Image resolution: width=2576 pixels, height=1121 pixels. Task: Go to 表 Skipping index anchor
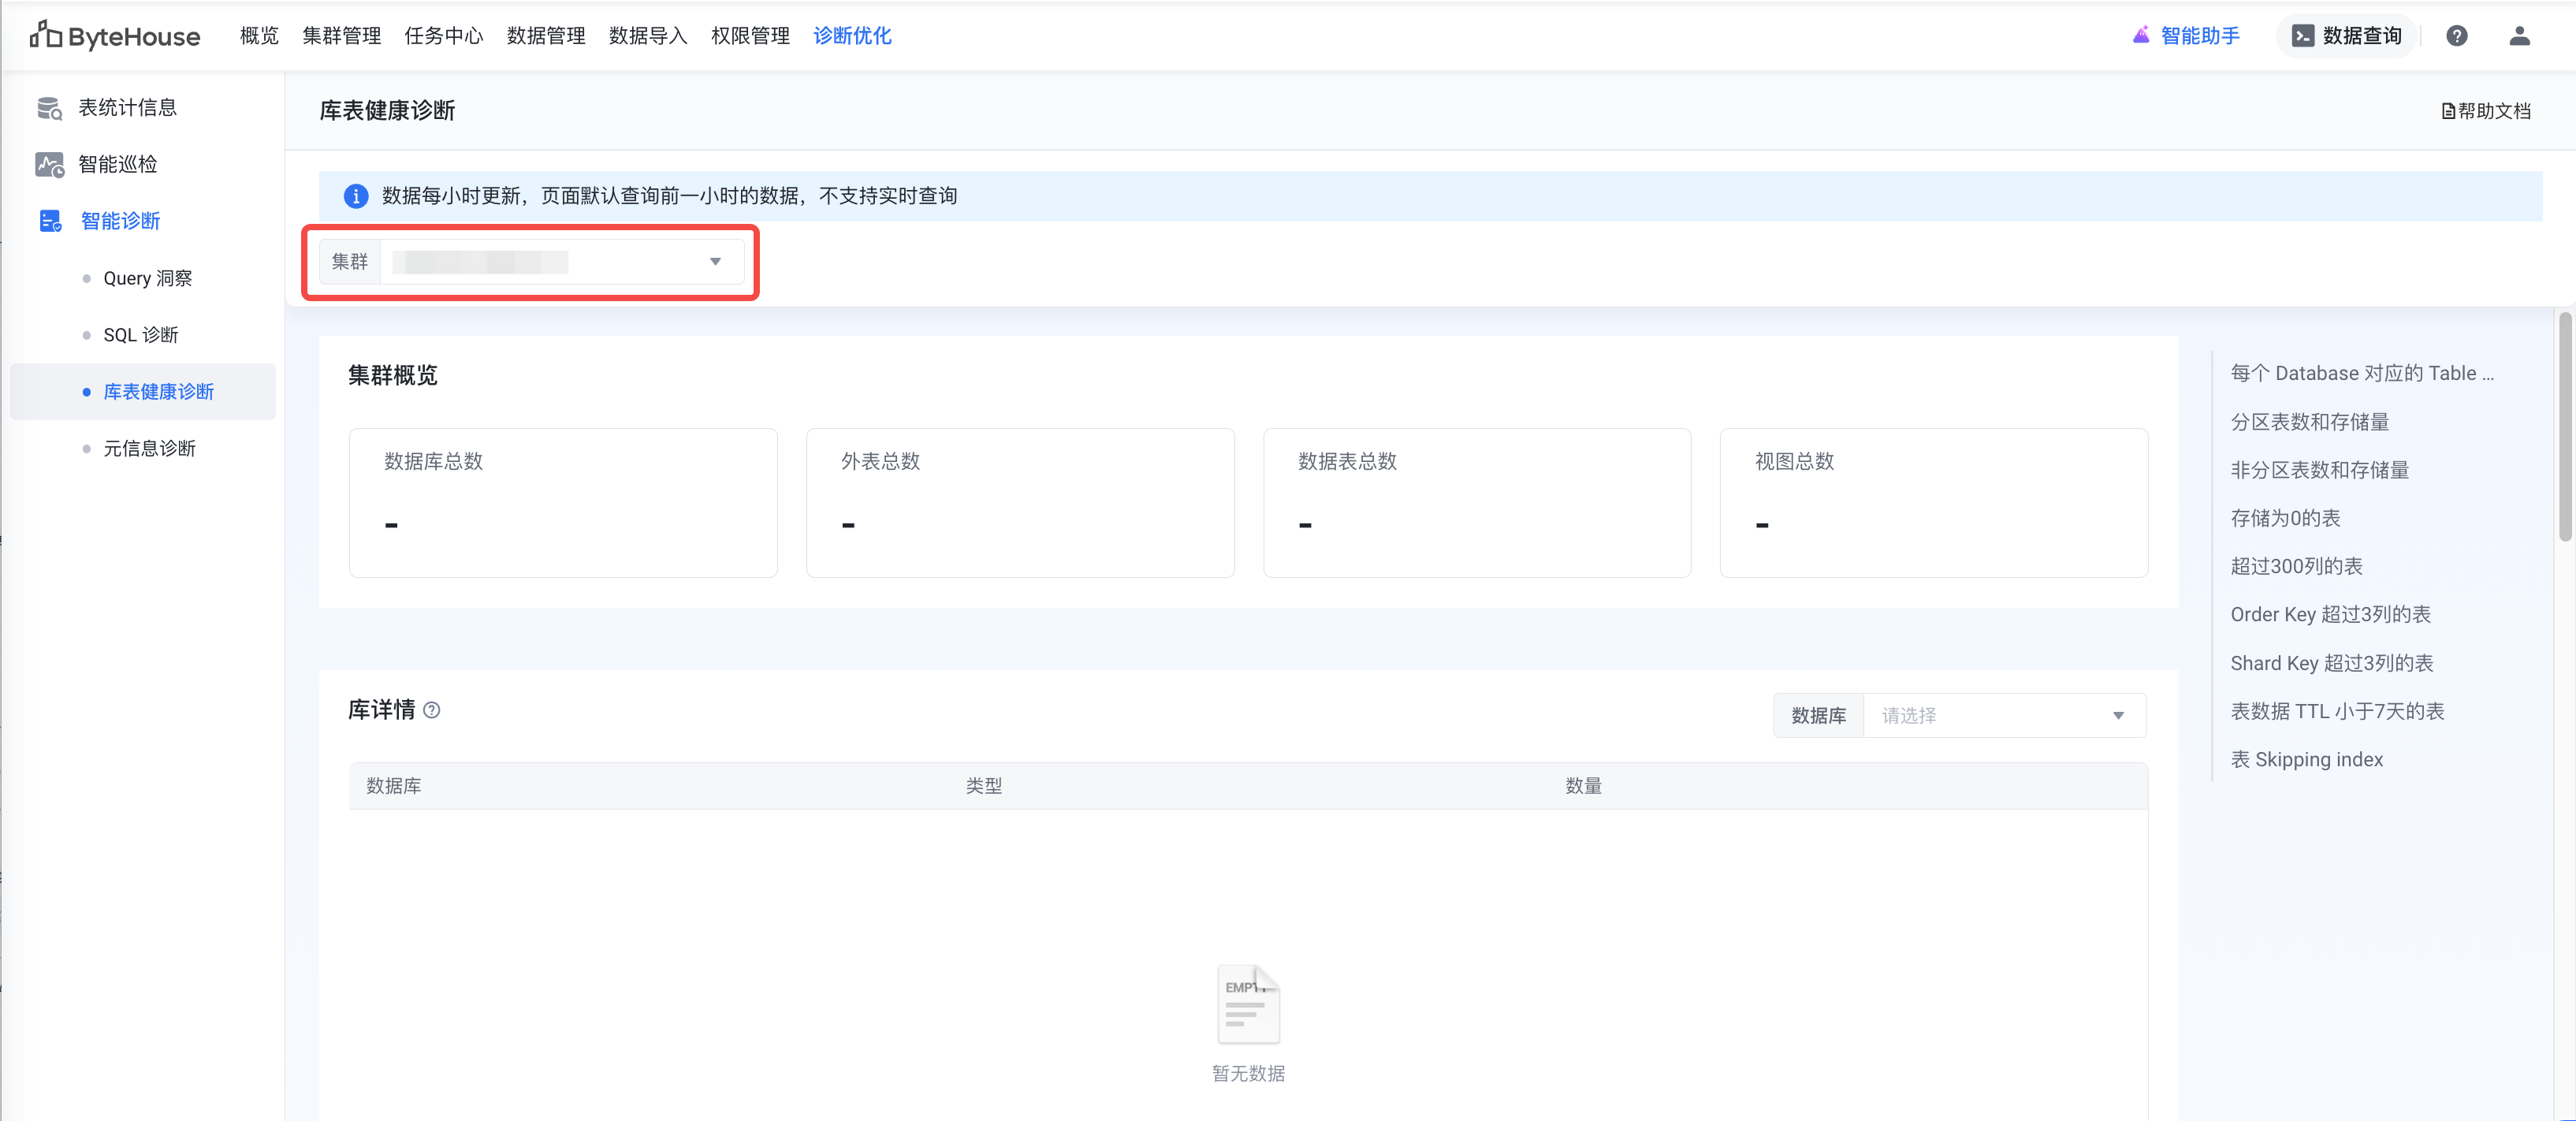coord(2306,760)
